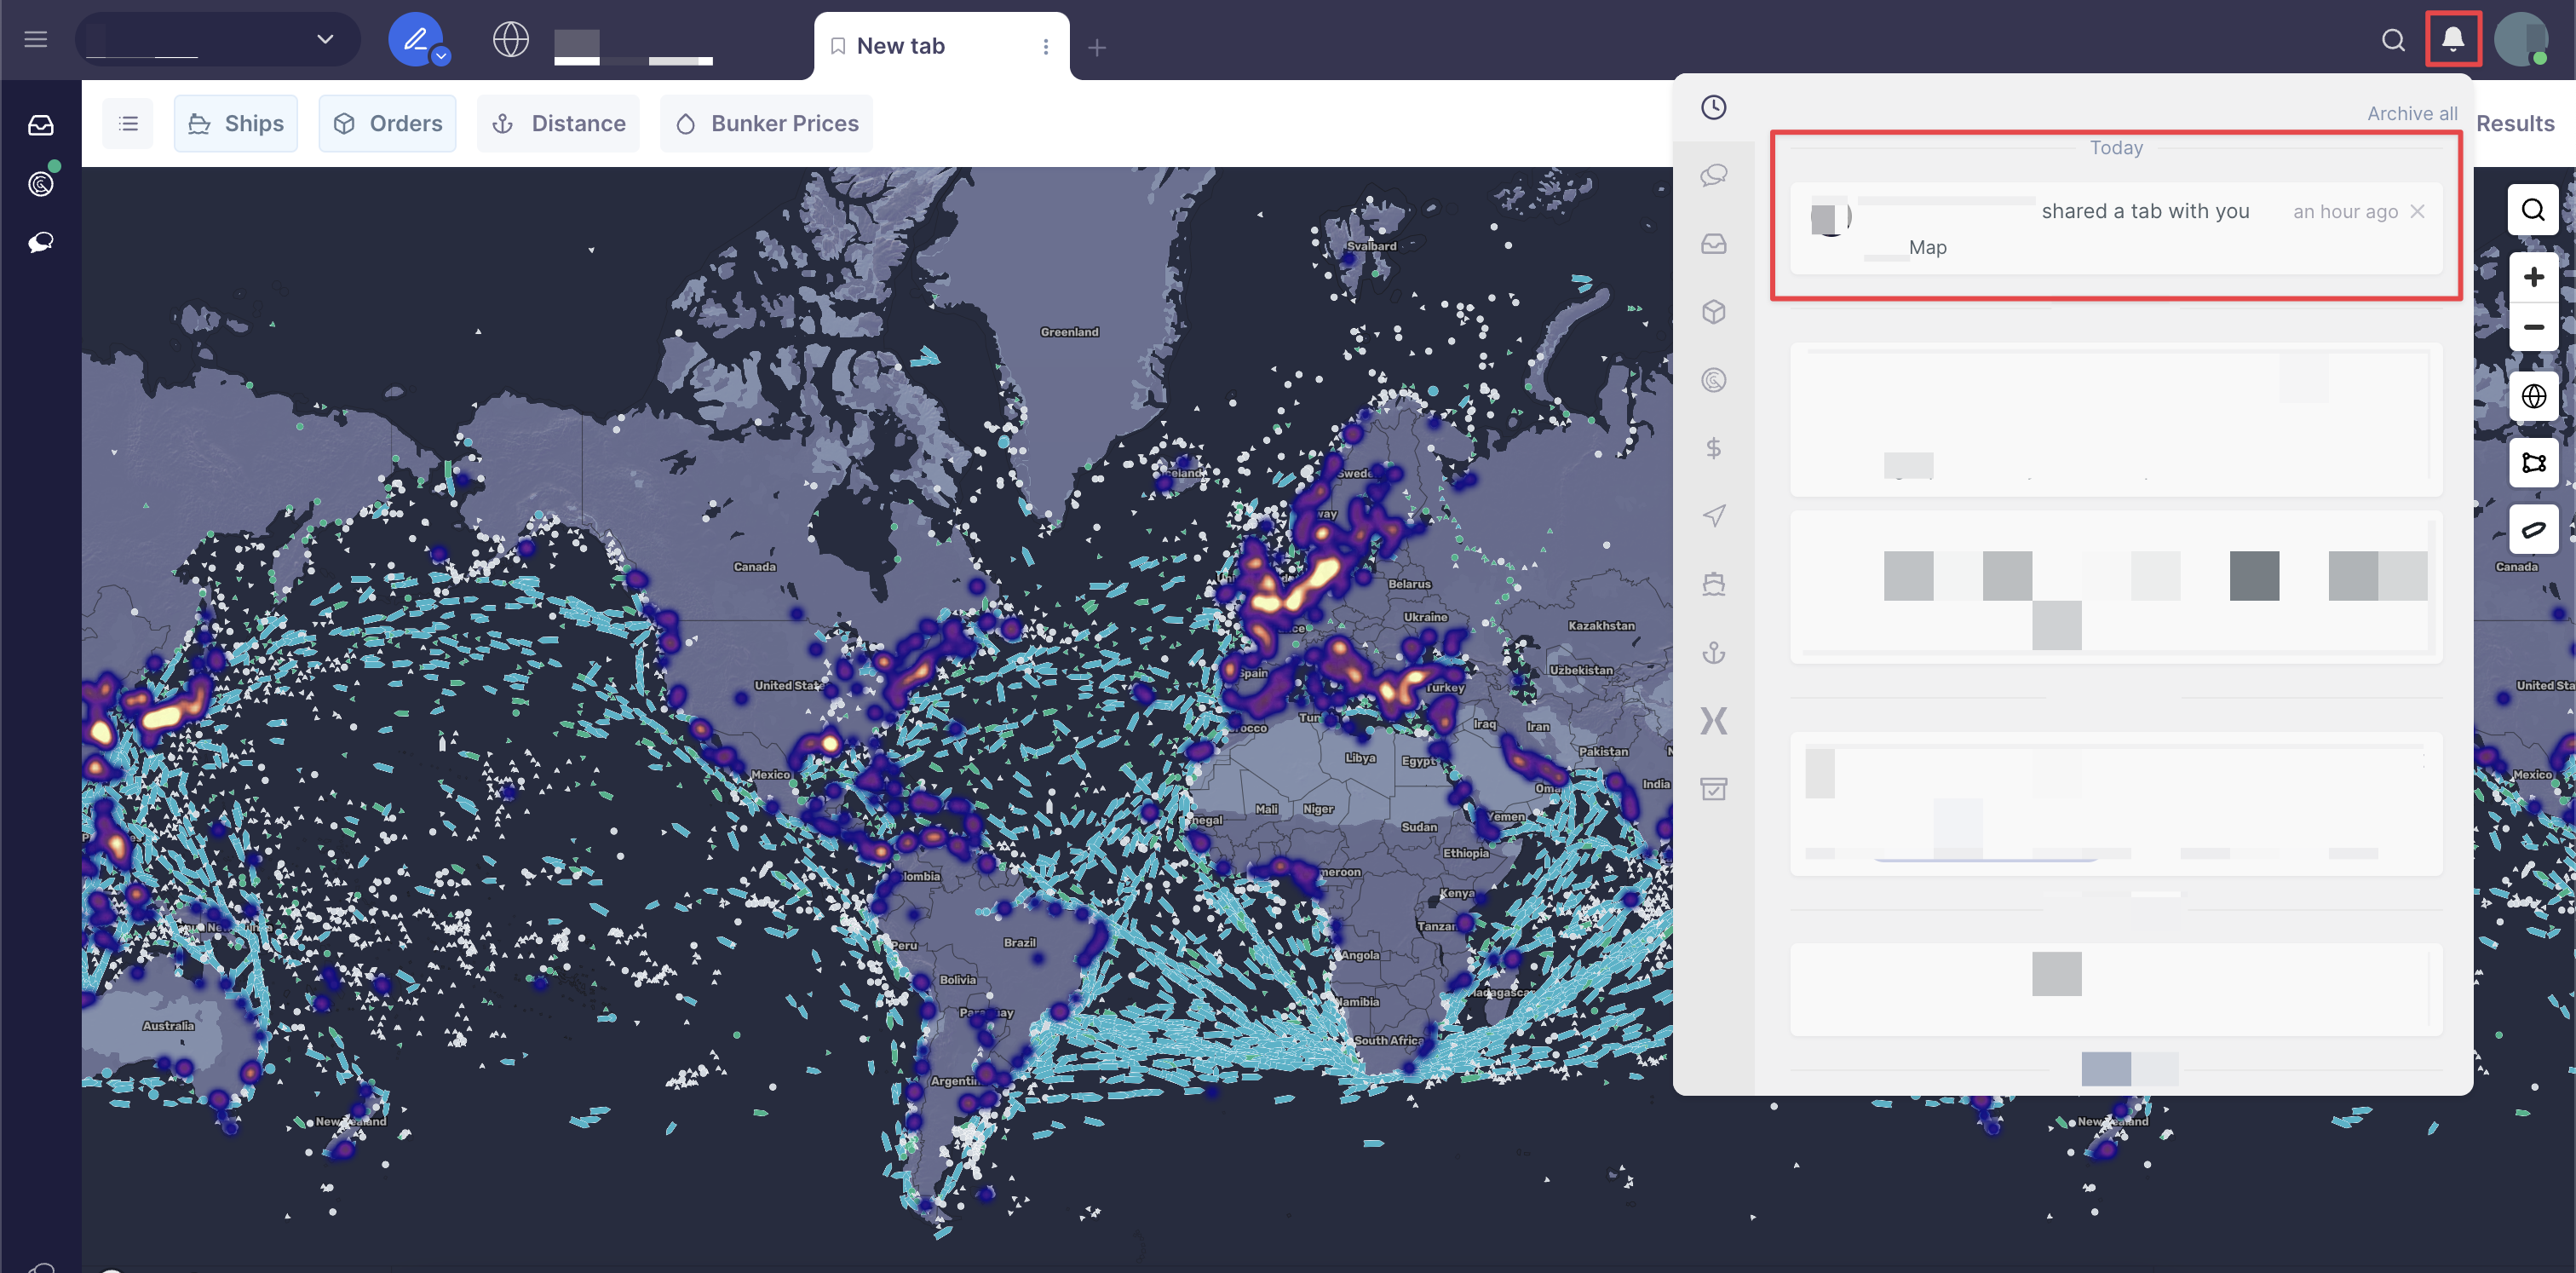2576x1273 pixels.
Task: Open the New tab three-dot menu
Action: pyautogui.click(x=1045, y=46)
